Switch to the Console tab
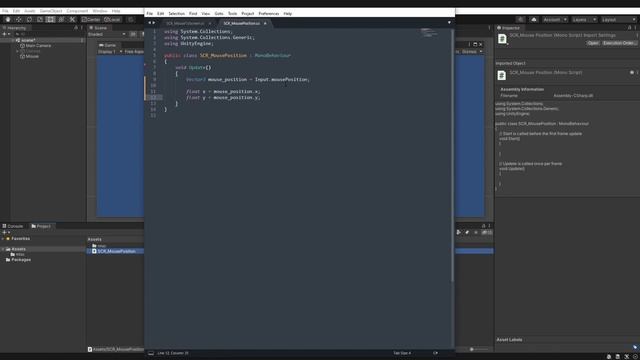The height and width of the screenshot is (360, 640). pos(13,226)
